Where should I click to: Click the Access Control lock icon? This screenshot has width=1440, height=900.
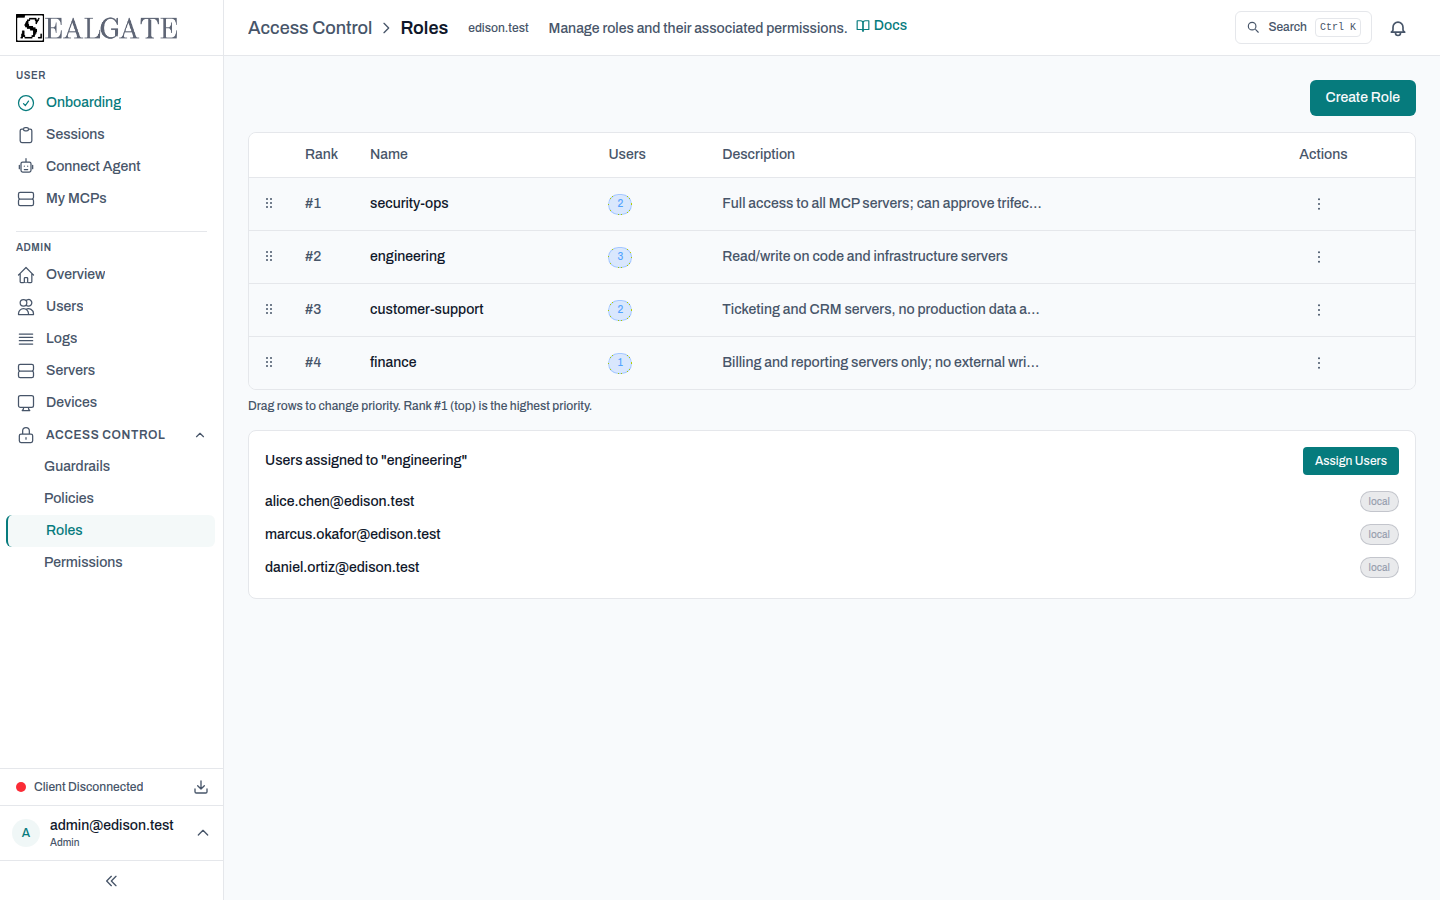26,435
